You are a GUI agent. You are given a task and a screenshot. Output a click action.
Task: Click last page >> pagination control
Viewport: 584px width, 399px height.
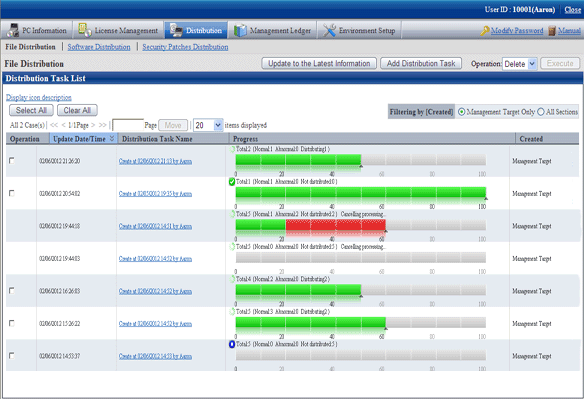[102, 125]
